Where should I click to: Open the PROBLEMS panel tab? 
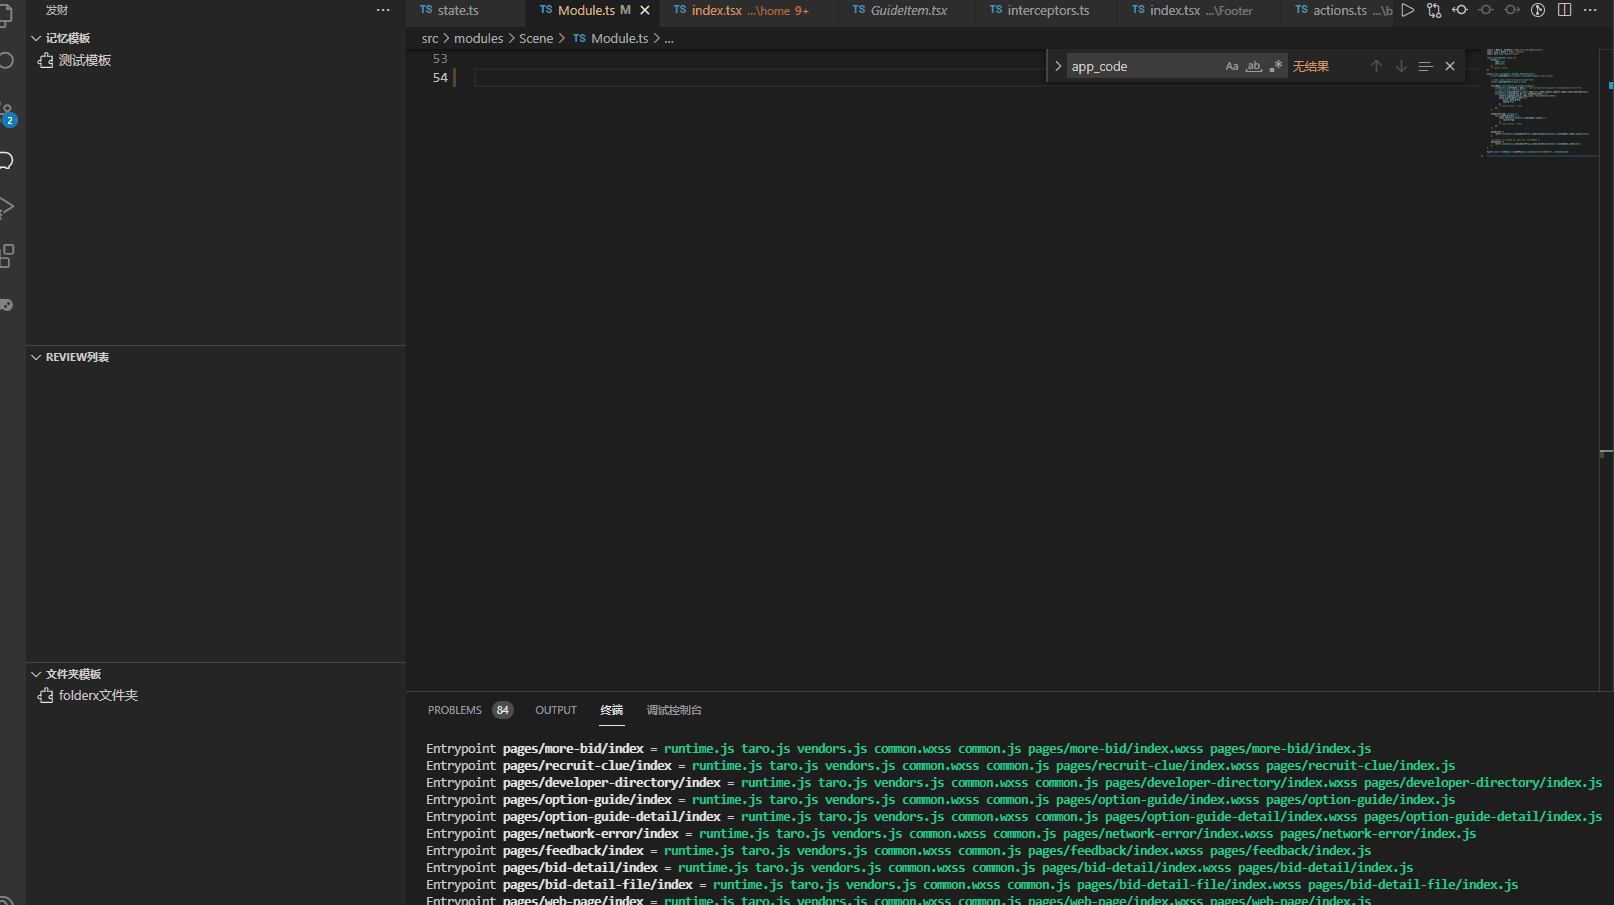point(455,710)
